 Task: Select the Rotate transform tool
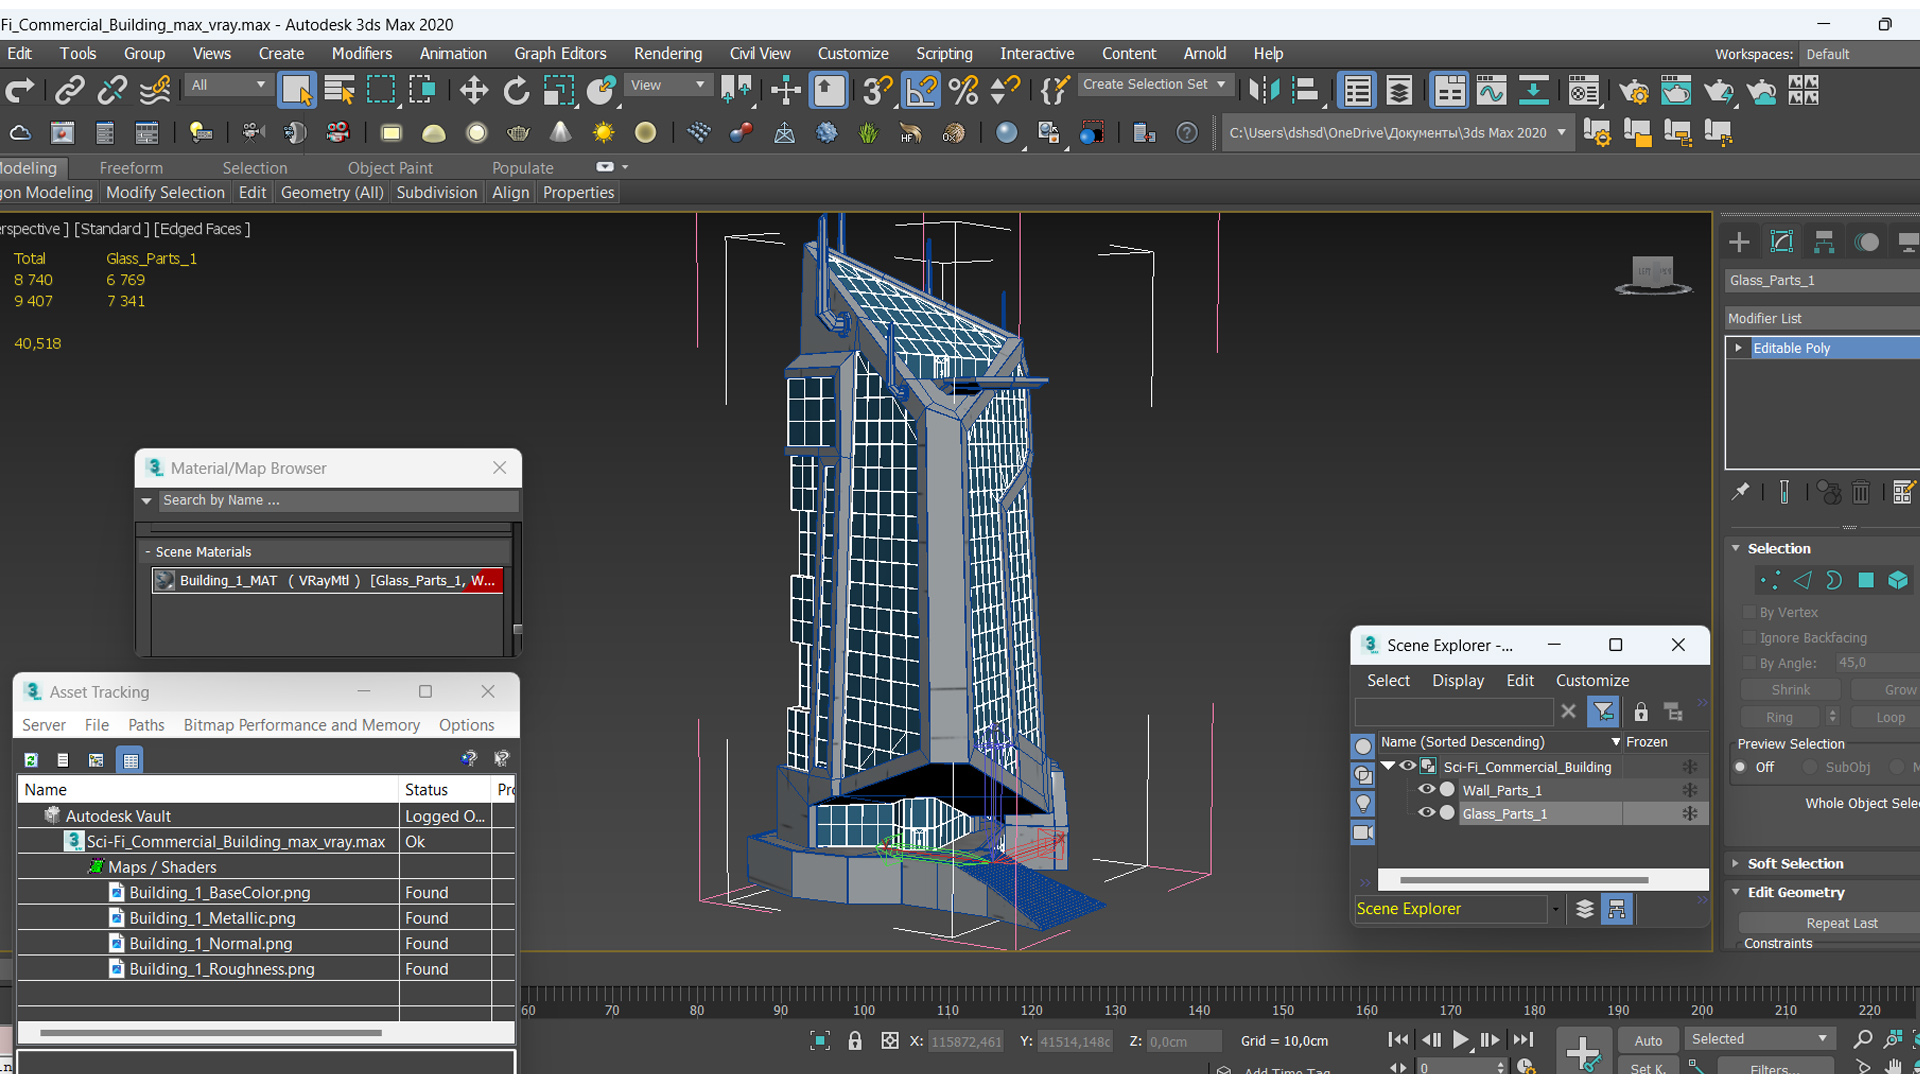click(516, 91)
